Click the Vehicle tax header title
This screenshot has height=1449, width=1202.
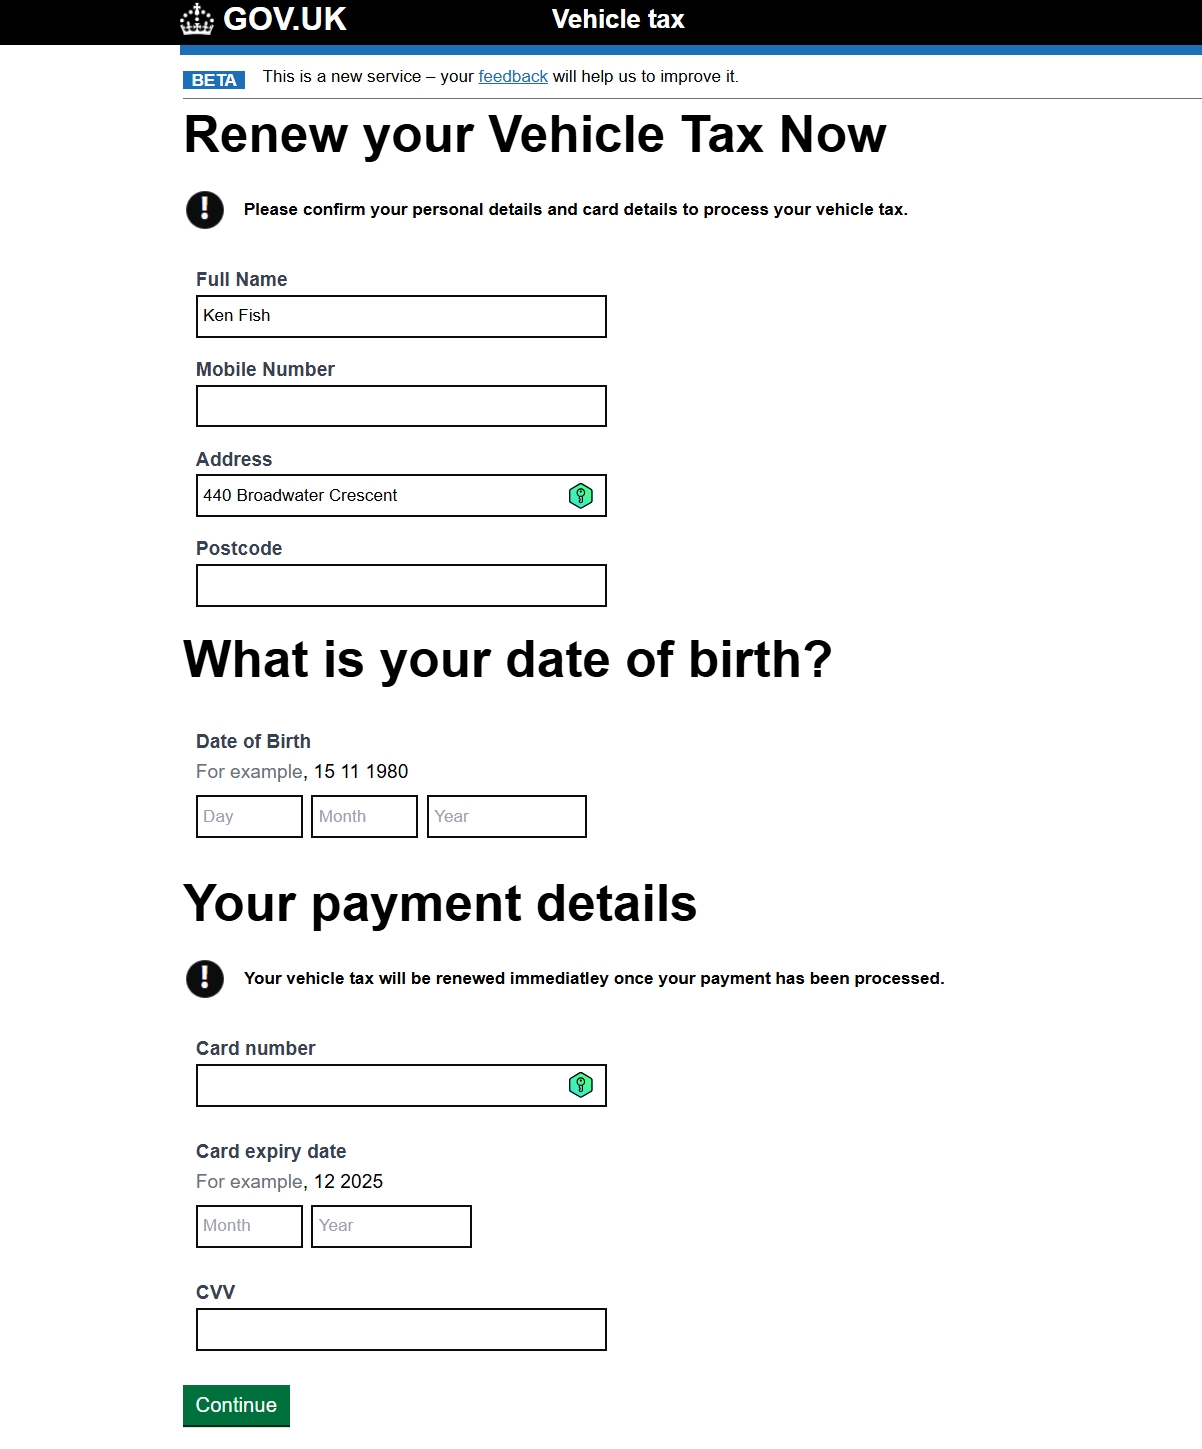coord(618,20)
